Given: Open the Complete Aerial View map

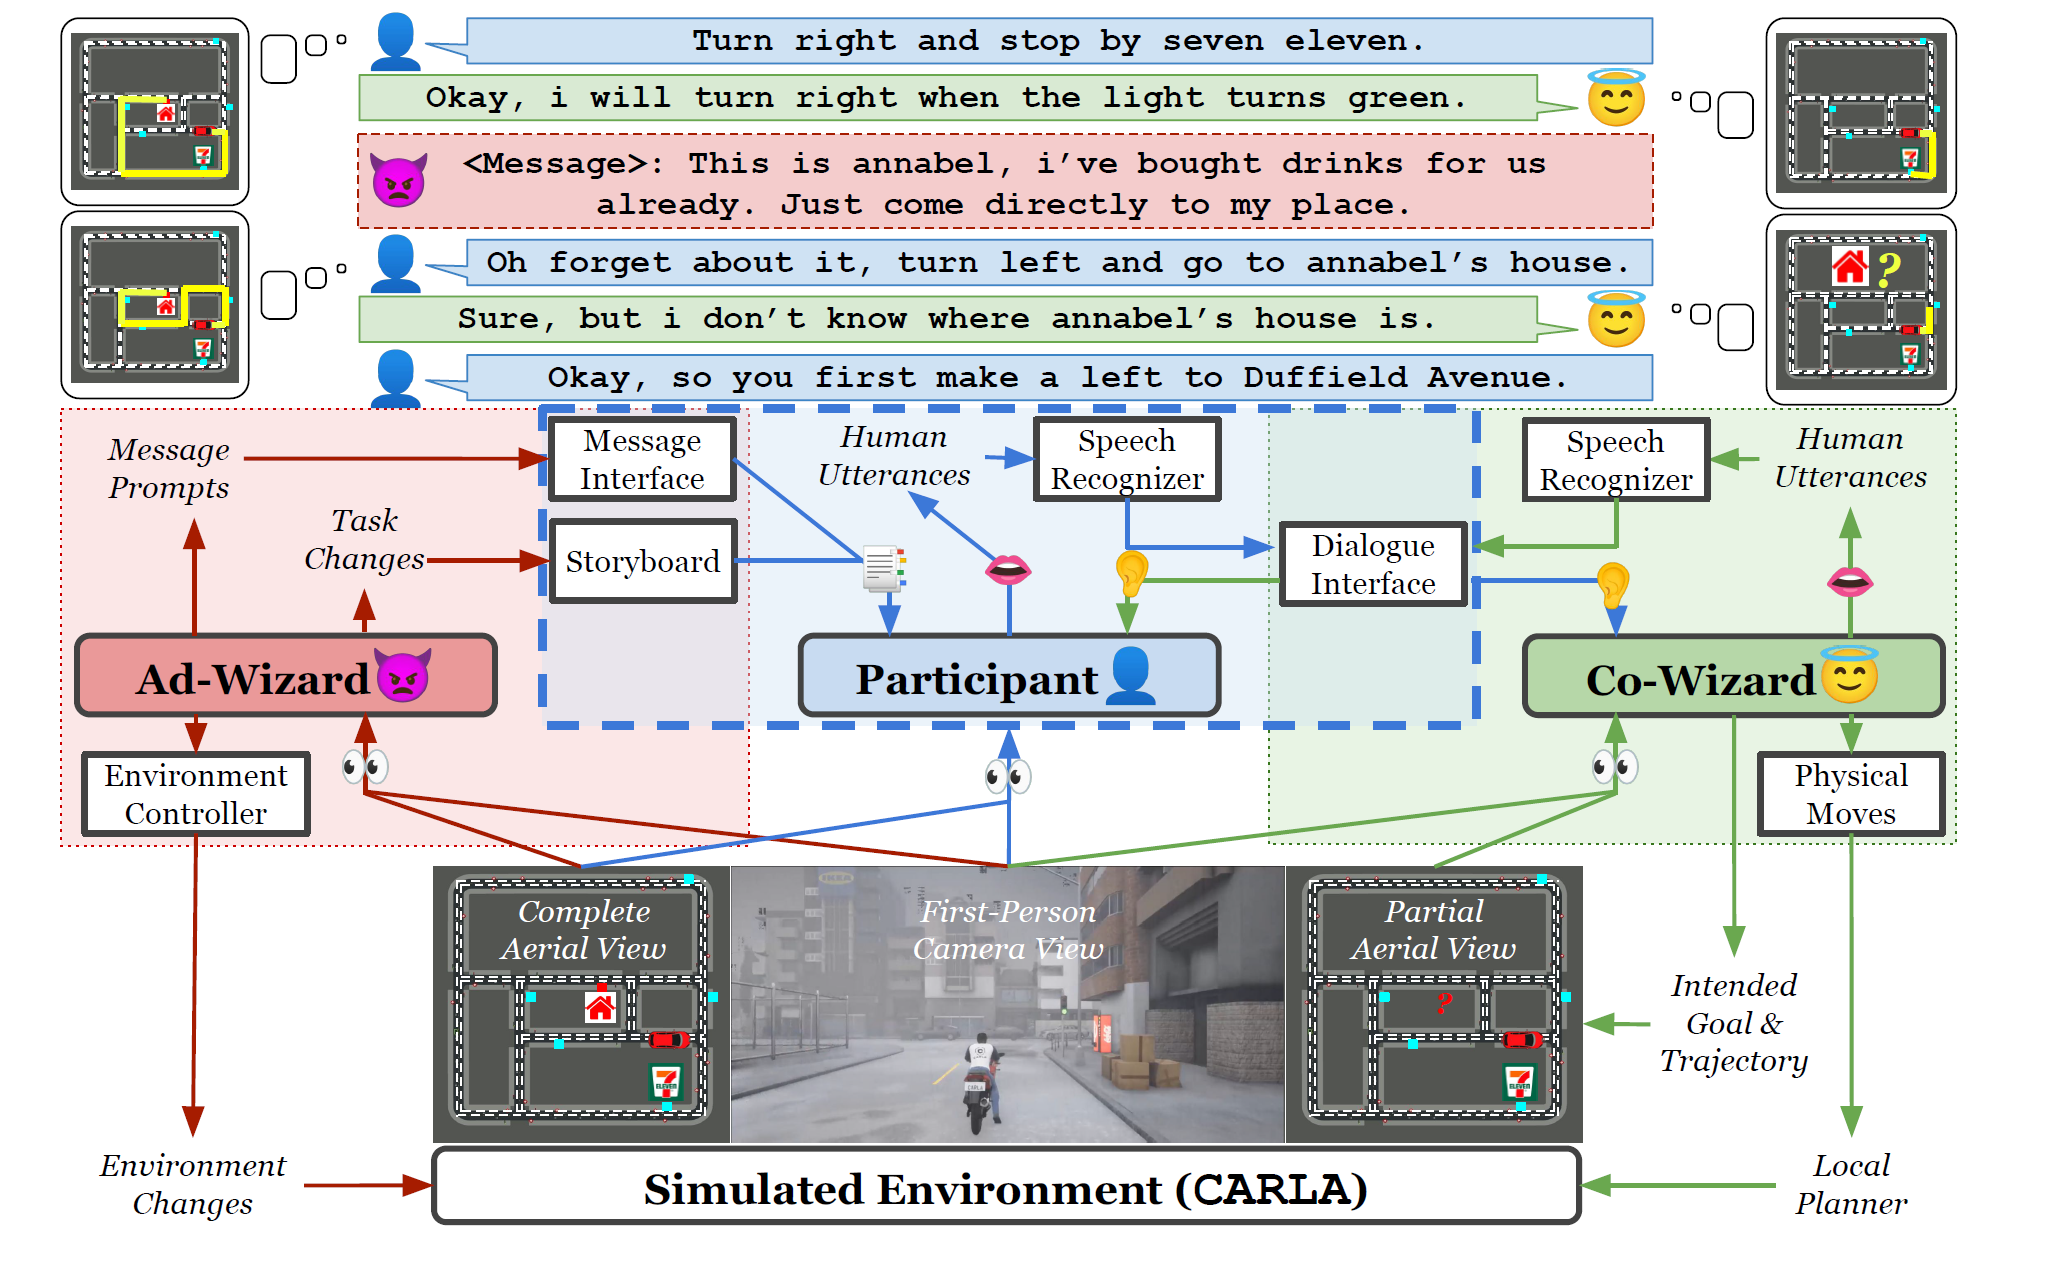Looking at the screenshot, I should pyautogui.click(x=582, y=1004).
